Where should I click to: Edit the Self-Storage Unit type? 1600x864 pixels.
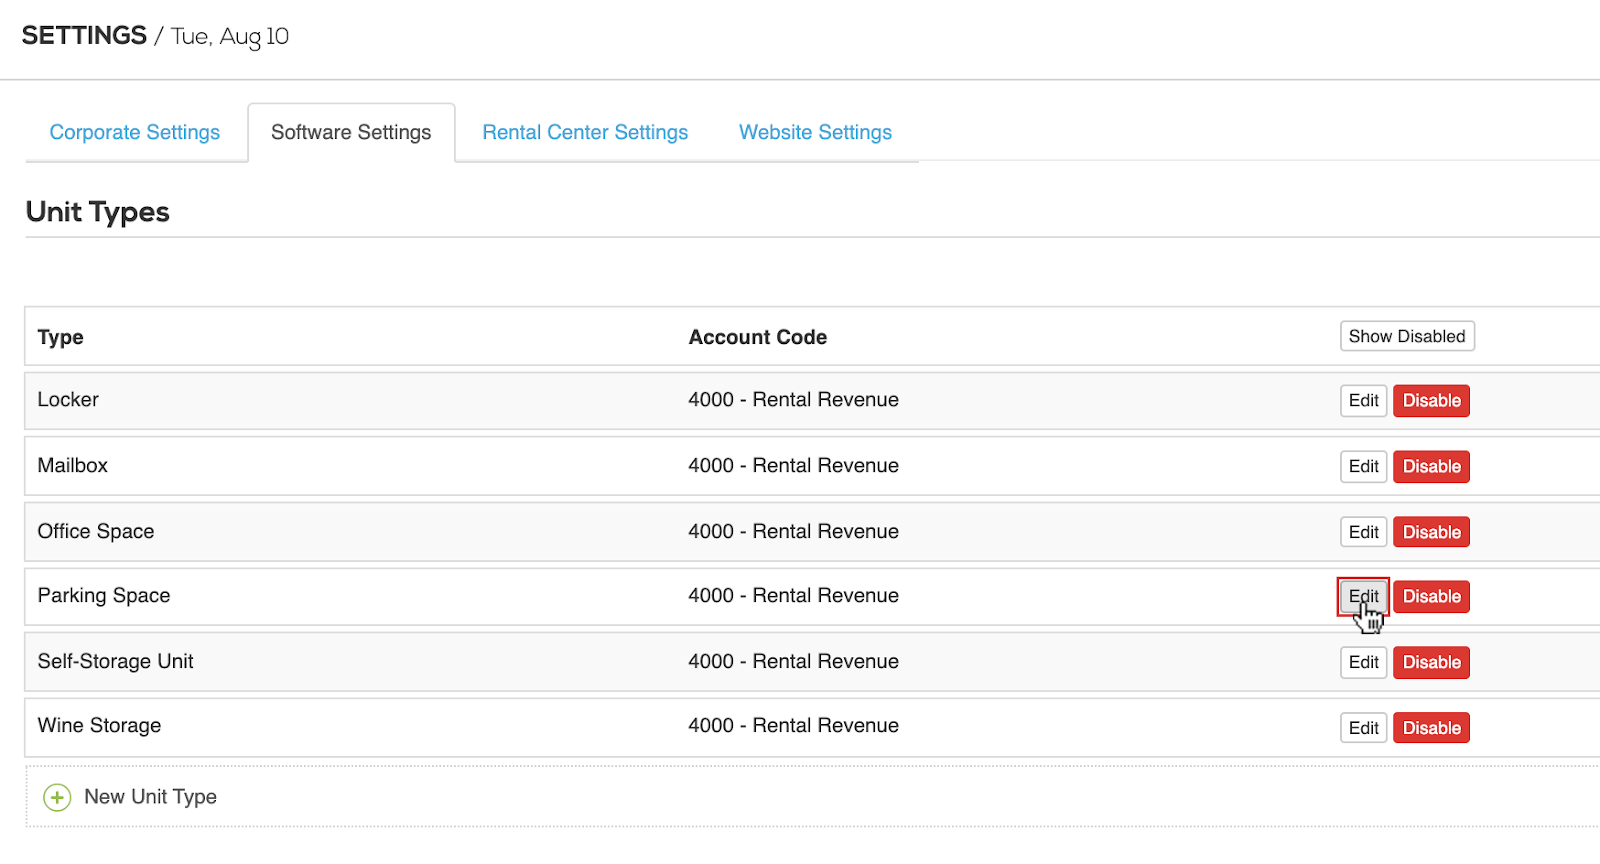(x=1363, y=662)
